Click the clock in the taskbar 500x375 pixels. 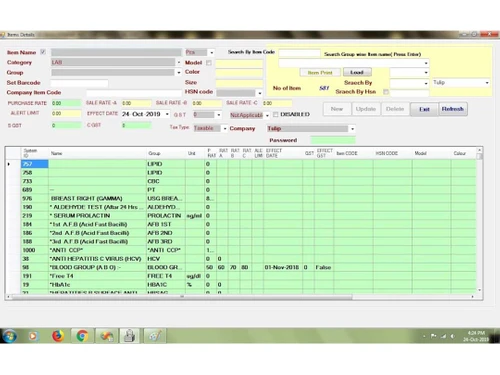click(x=476, y=336)
